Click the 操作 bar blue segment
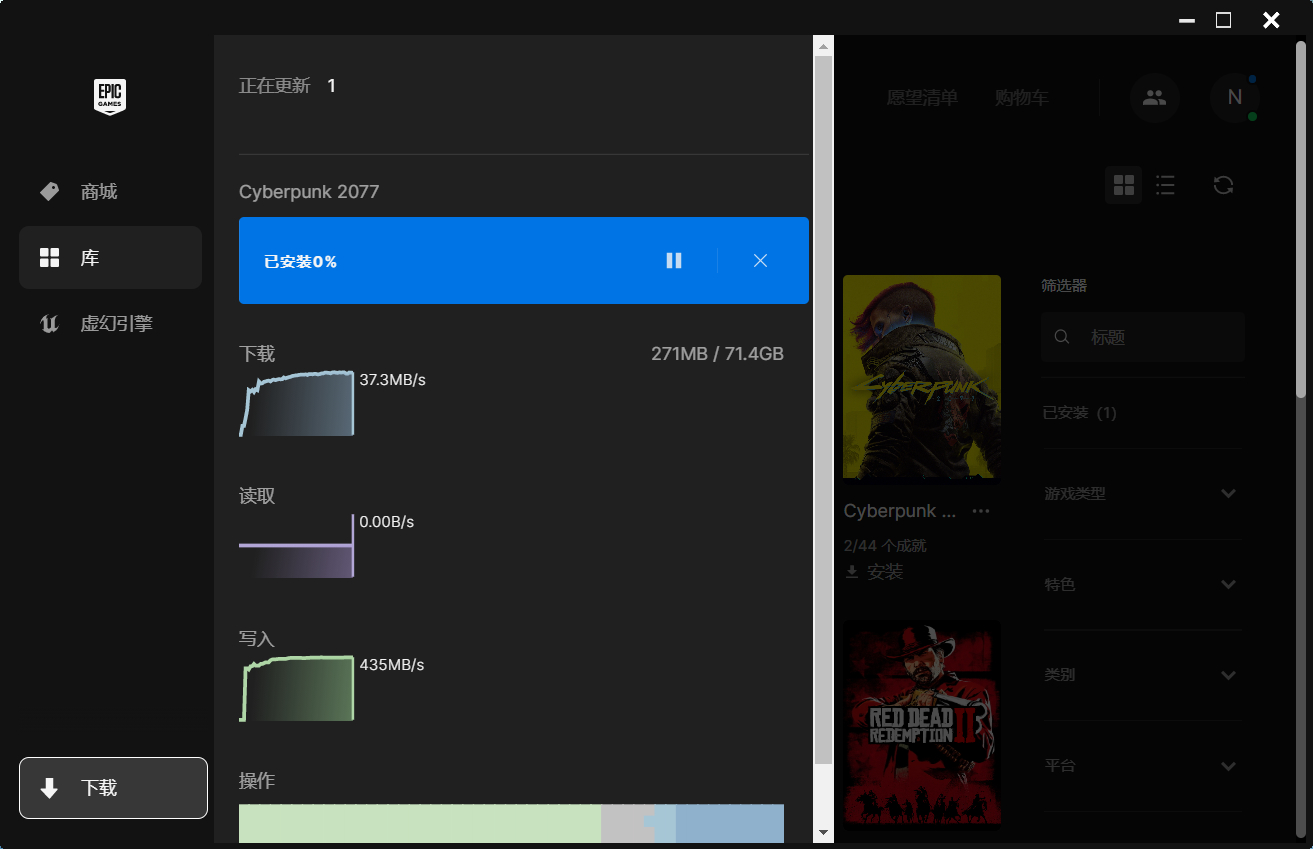The height and width of the screenshot is (849, 1313). (730, 824)
